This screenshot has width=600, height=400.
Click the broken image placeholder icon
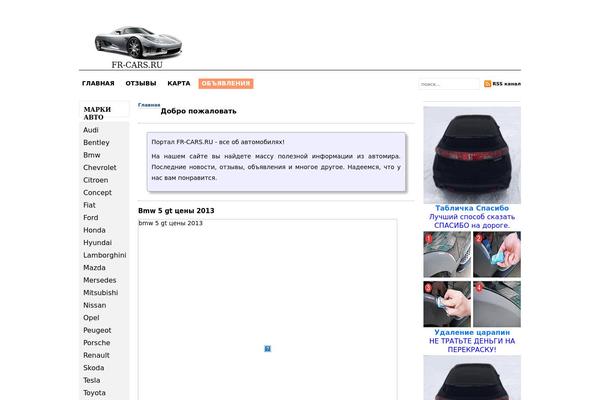coord(267,349)
